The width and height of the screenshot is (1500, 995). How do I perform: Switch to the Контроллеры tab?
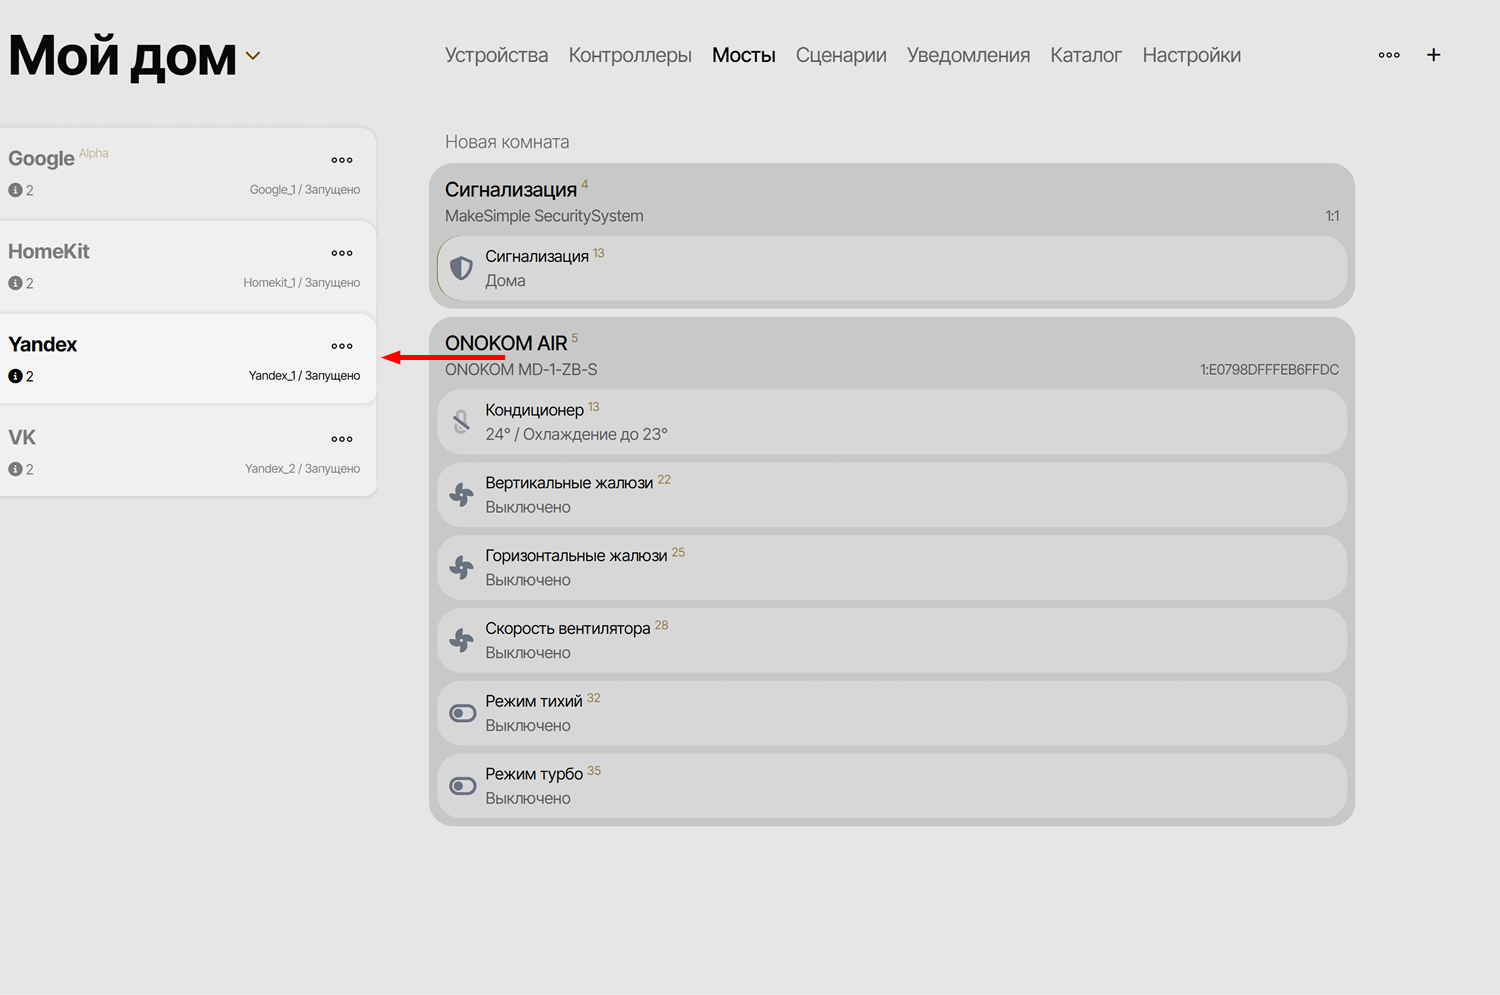point(630,55)
